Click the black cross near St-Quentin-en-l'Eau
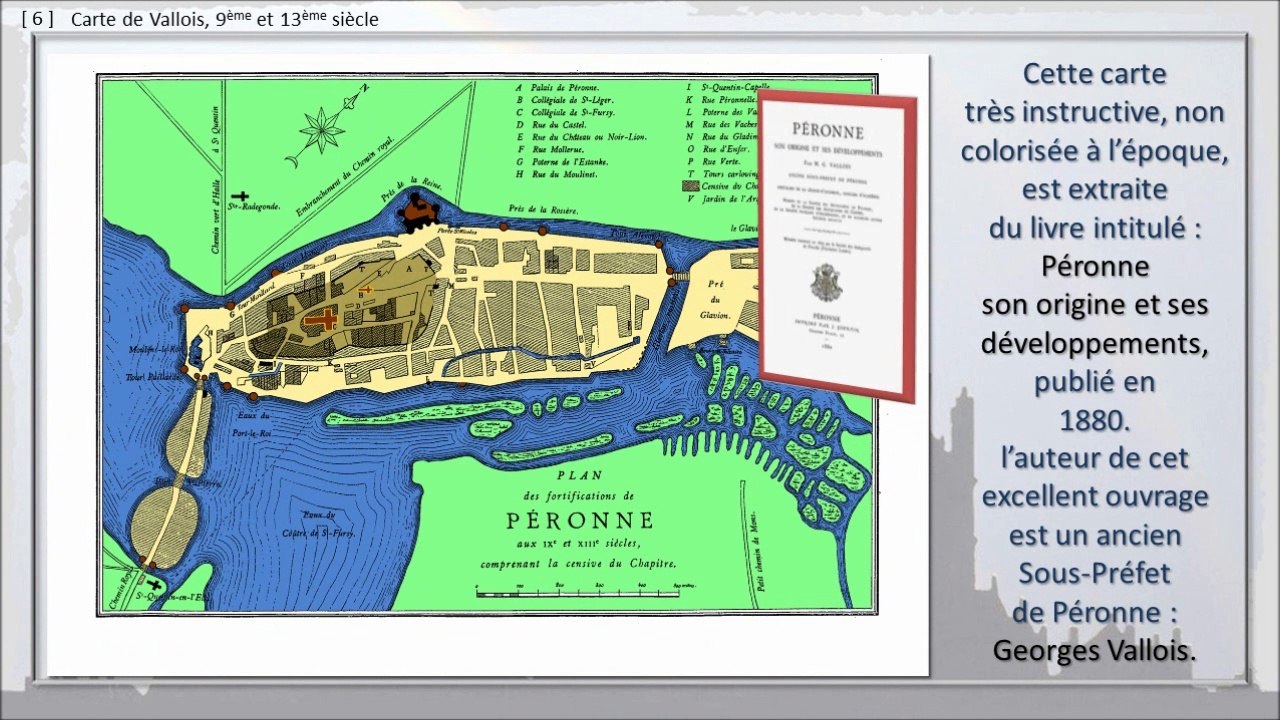The image size is (1280, 720). [x=155, y=585]
